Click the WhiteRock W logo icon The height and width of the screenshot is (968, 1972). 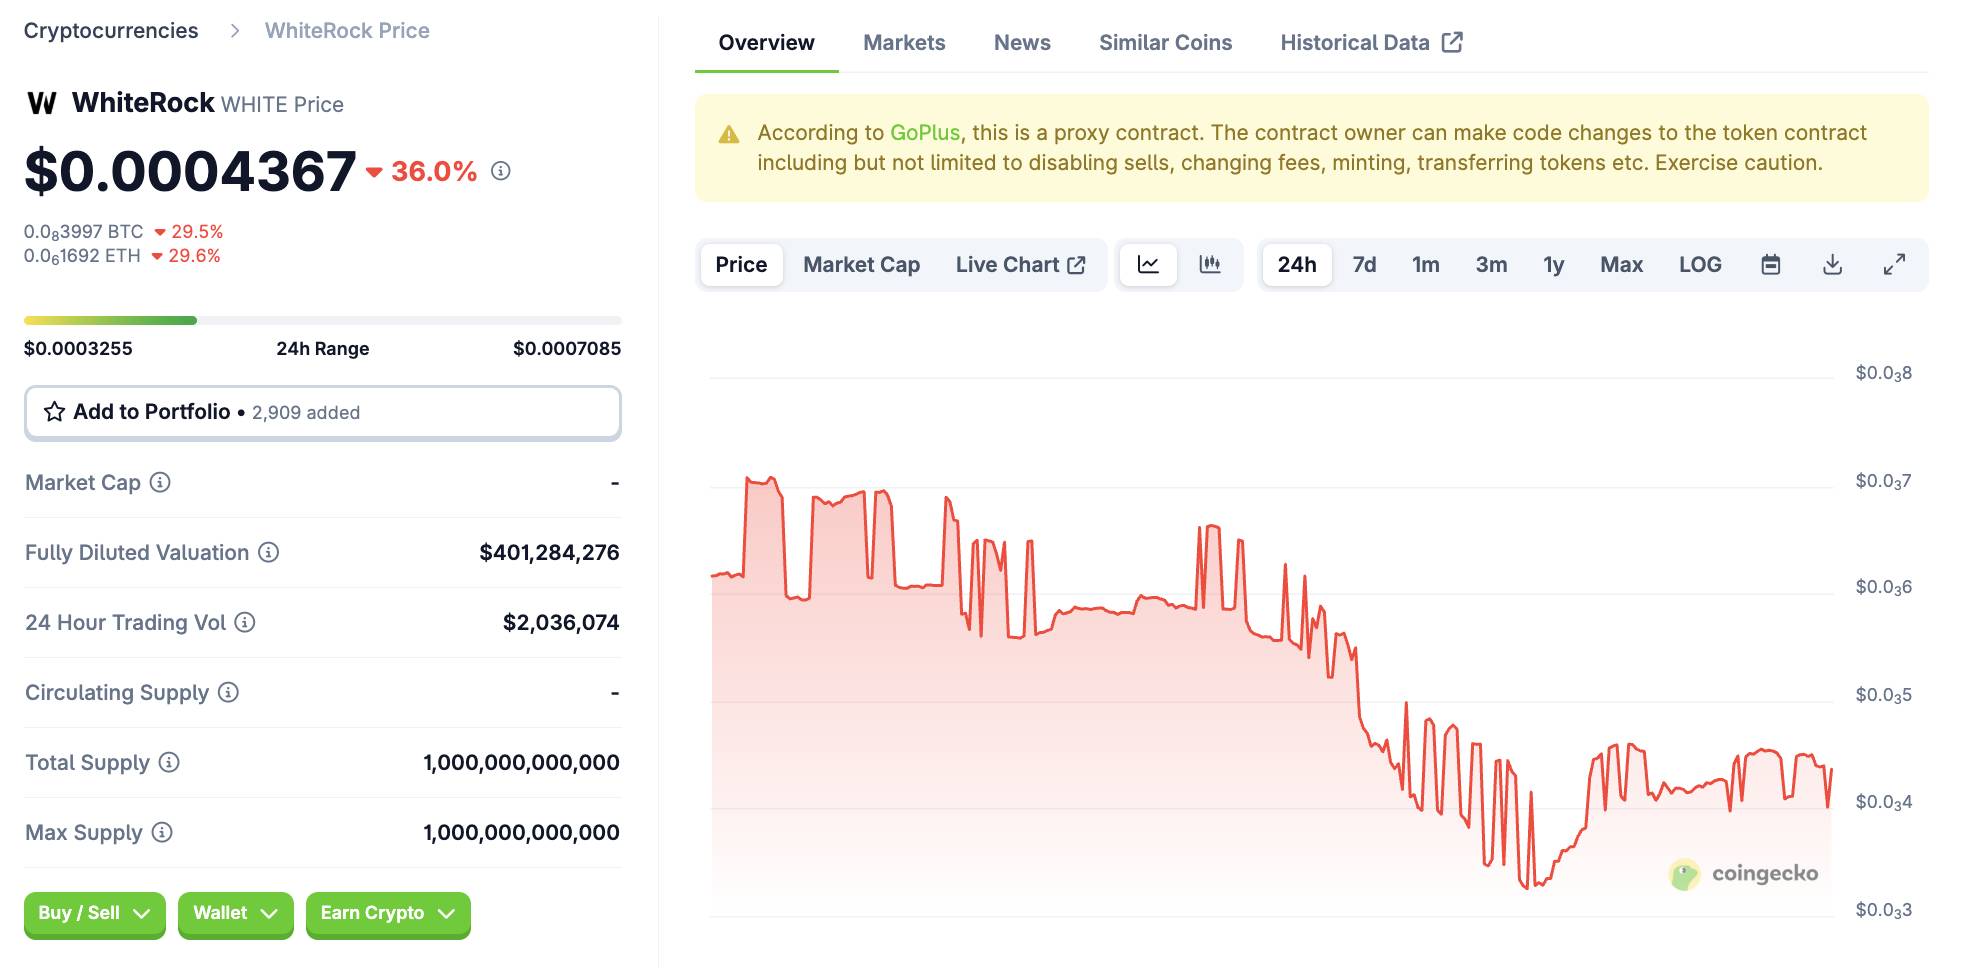point(42,103)
